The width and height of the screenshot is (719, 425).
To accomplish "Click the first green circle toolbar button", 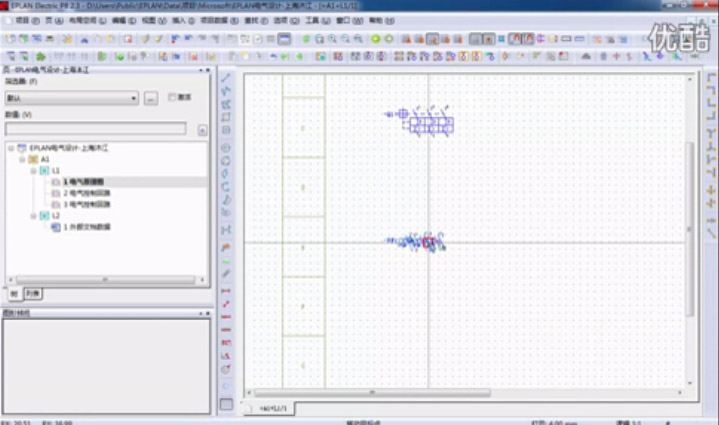I will pos(376,39).
